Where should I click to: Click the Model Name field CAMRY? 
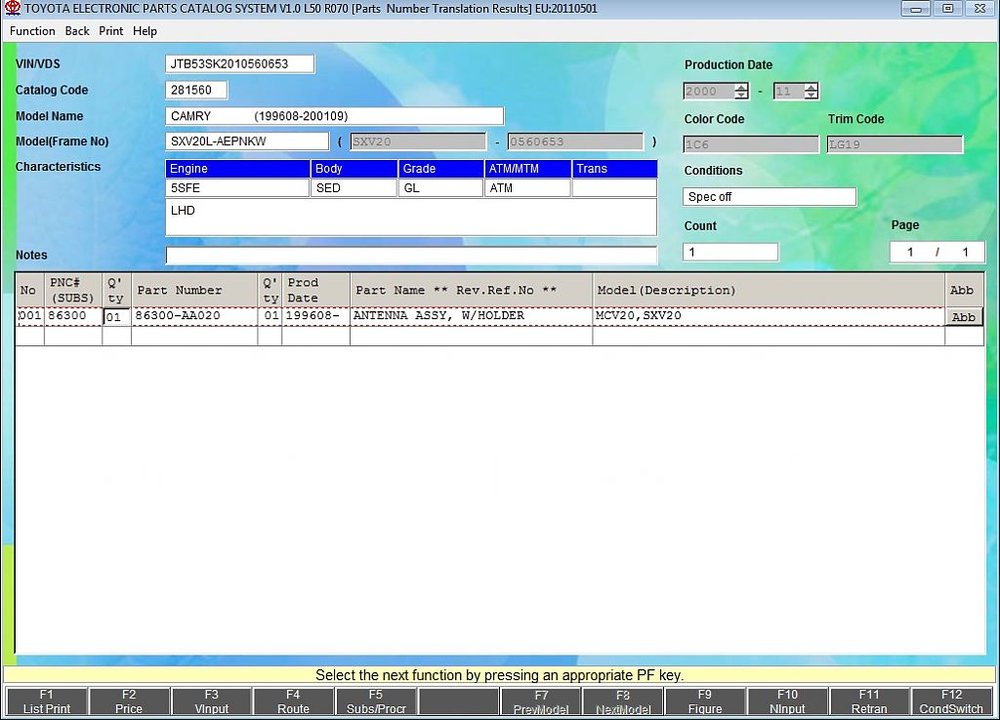(x=334, y=116)
